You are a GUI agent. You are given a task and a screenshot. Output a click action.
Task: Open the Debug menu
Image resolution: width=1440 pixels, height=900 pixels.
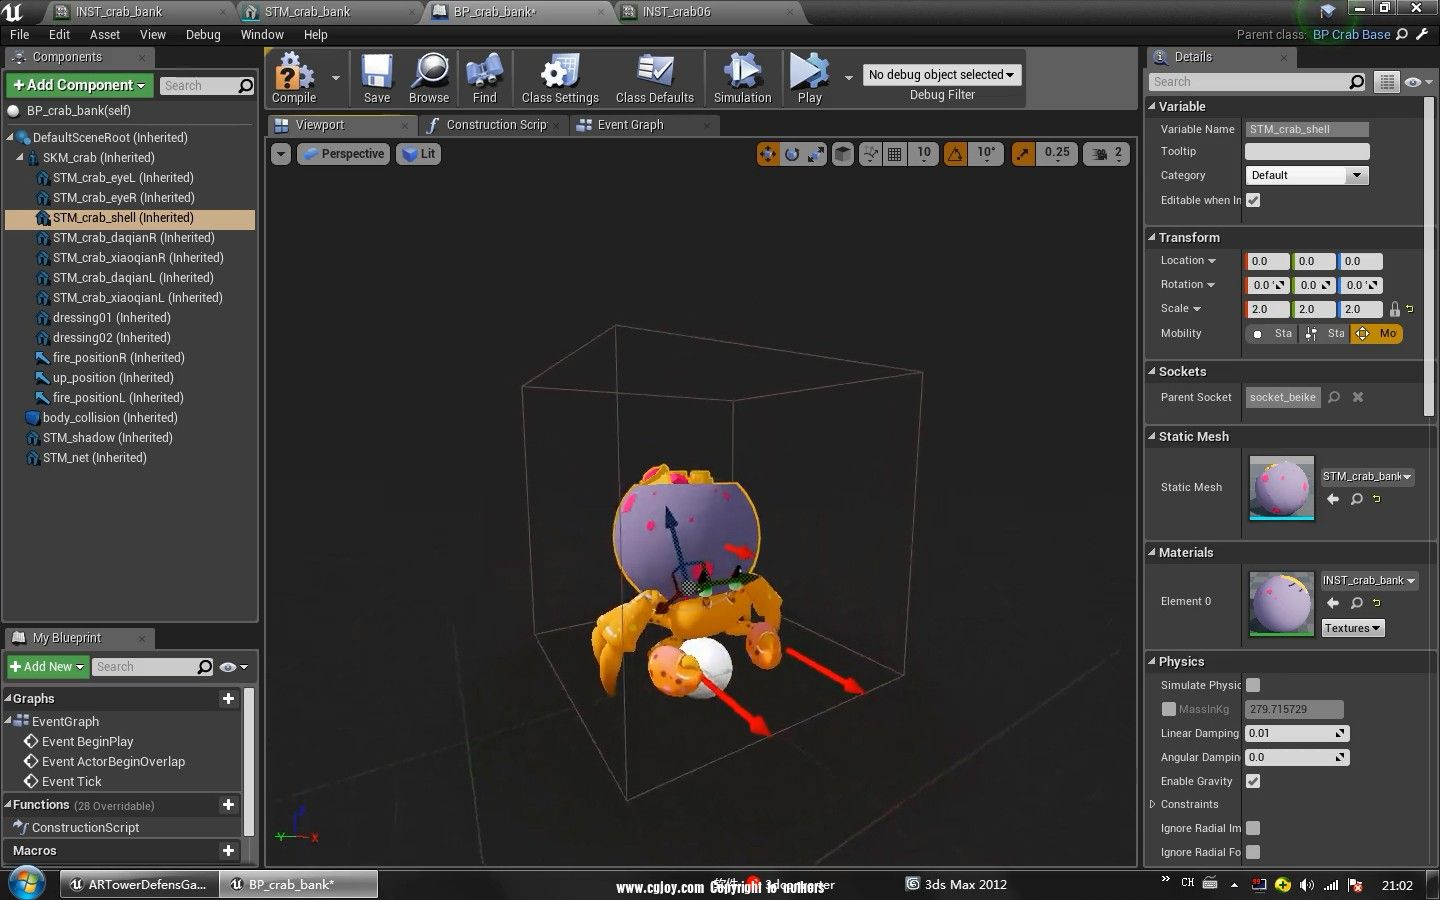(x=203, y=34)
